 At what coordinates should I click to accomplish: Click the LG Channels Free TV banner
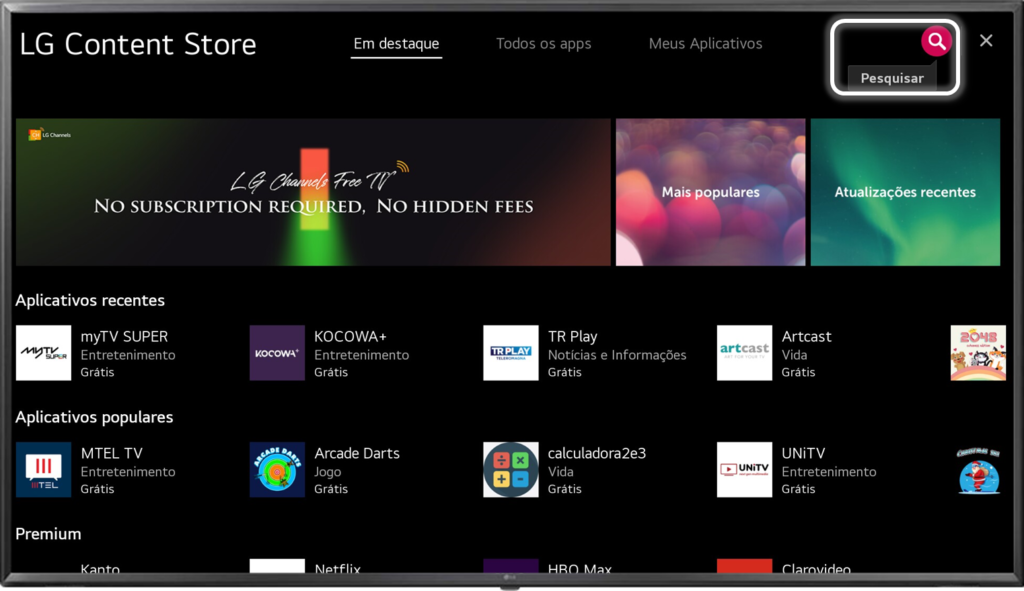click(x=313, y=192)
